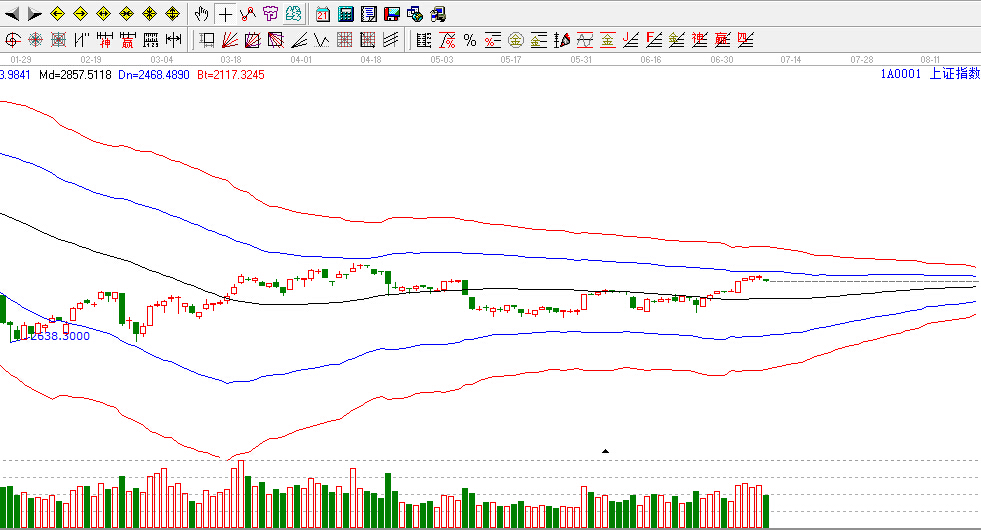
Task: Toggle the crosshair cursor tool
Action: pyautogui.click(x=226, y=14)
